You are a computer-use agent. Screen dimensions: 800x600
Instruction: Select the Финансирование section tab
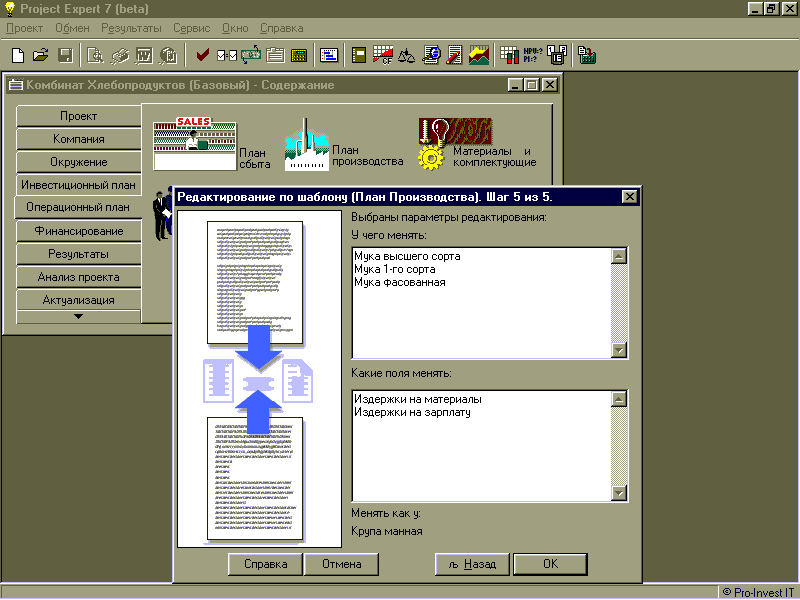point(79,231)
